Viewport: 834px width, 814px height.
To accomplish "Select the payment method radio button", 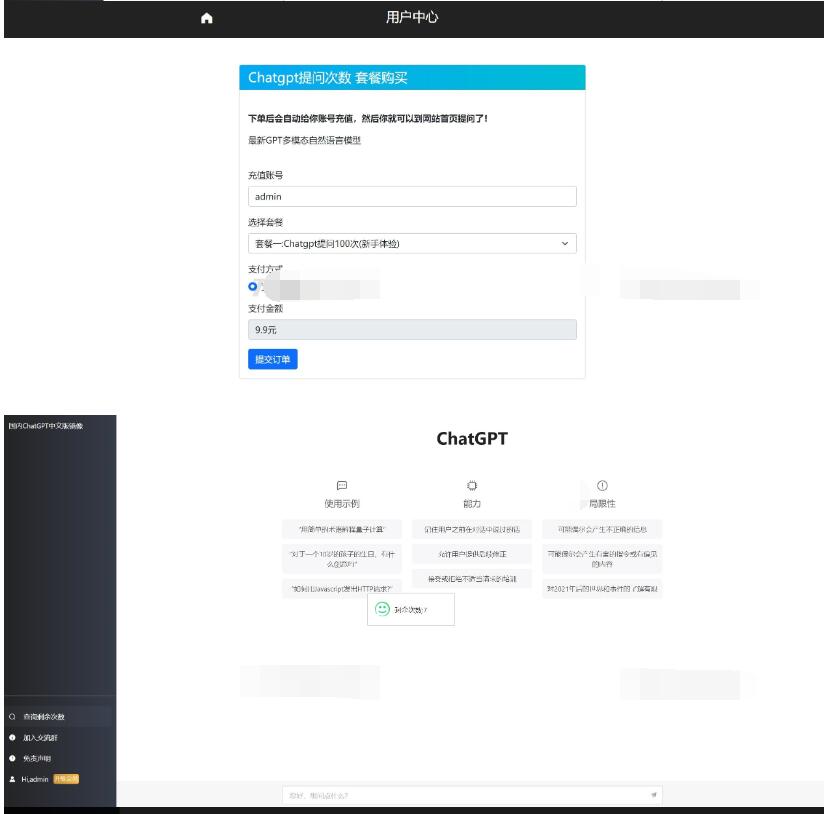I will point(253,287).
